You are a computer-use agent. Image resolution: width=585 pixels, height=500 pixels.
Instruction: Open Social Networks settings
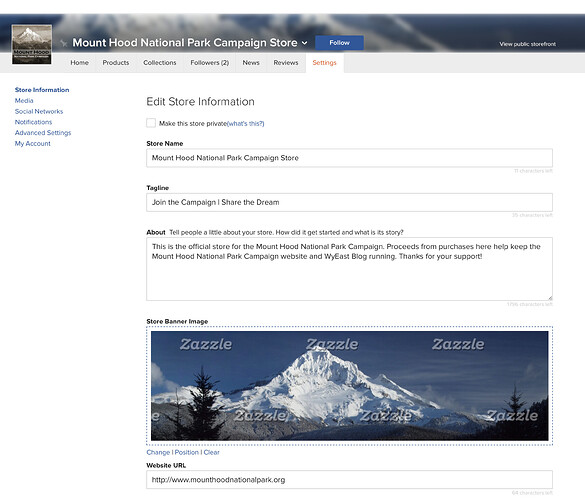click(x=39, y=112)
